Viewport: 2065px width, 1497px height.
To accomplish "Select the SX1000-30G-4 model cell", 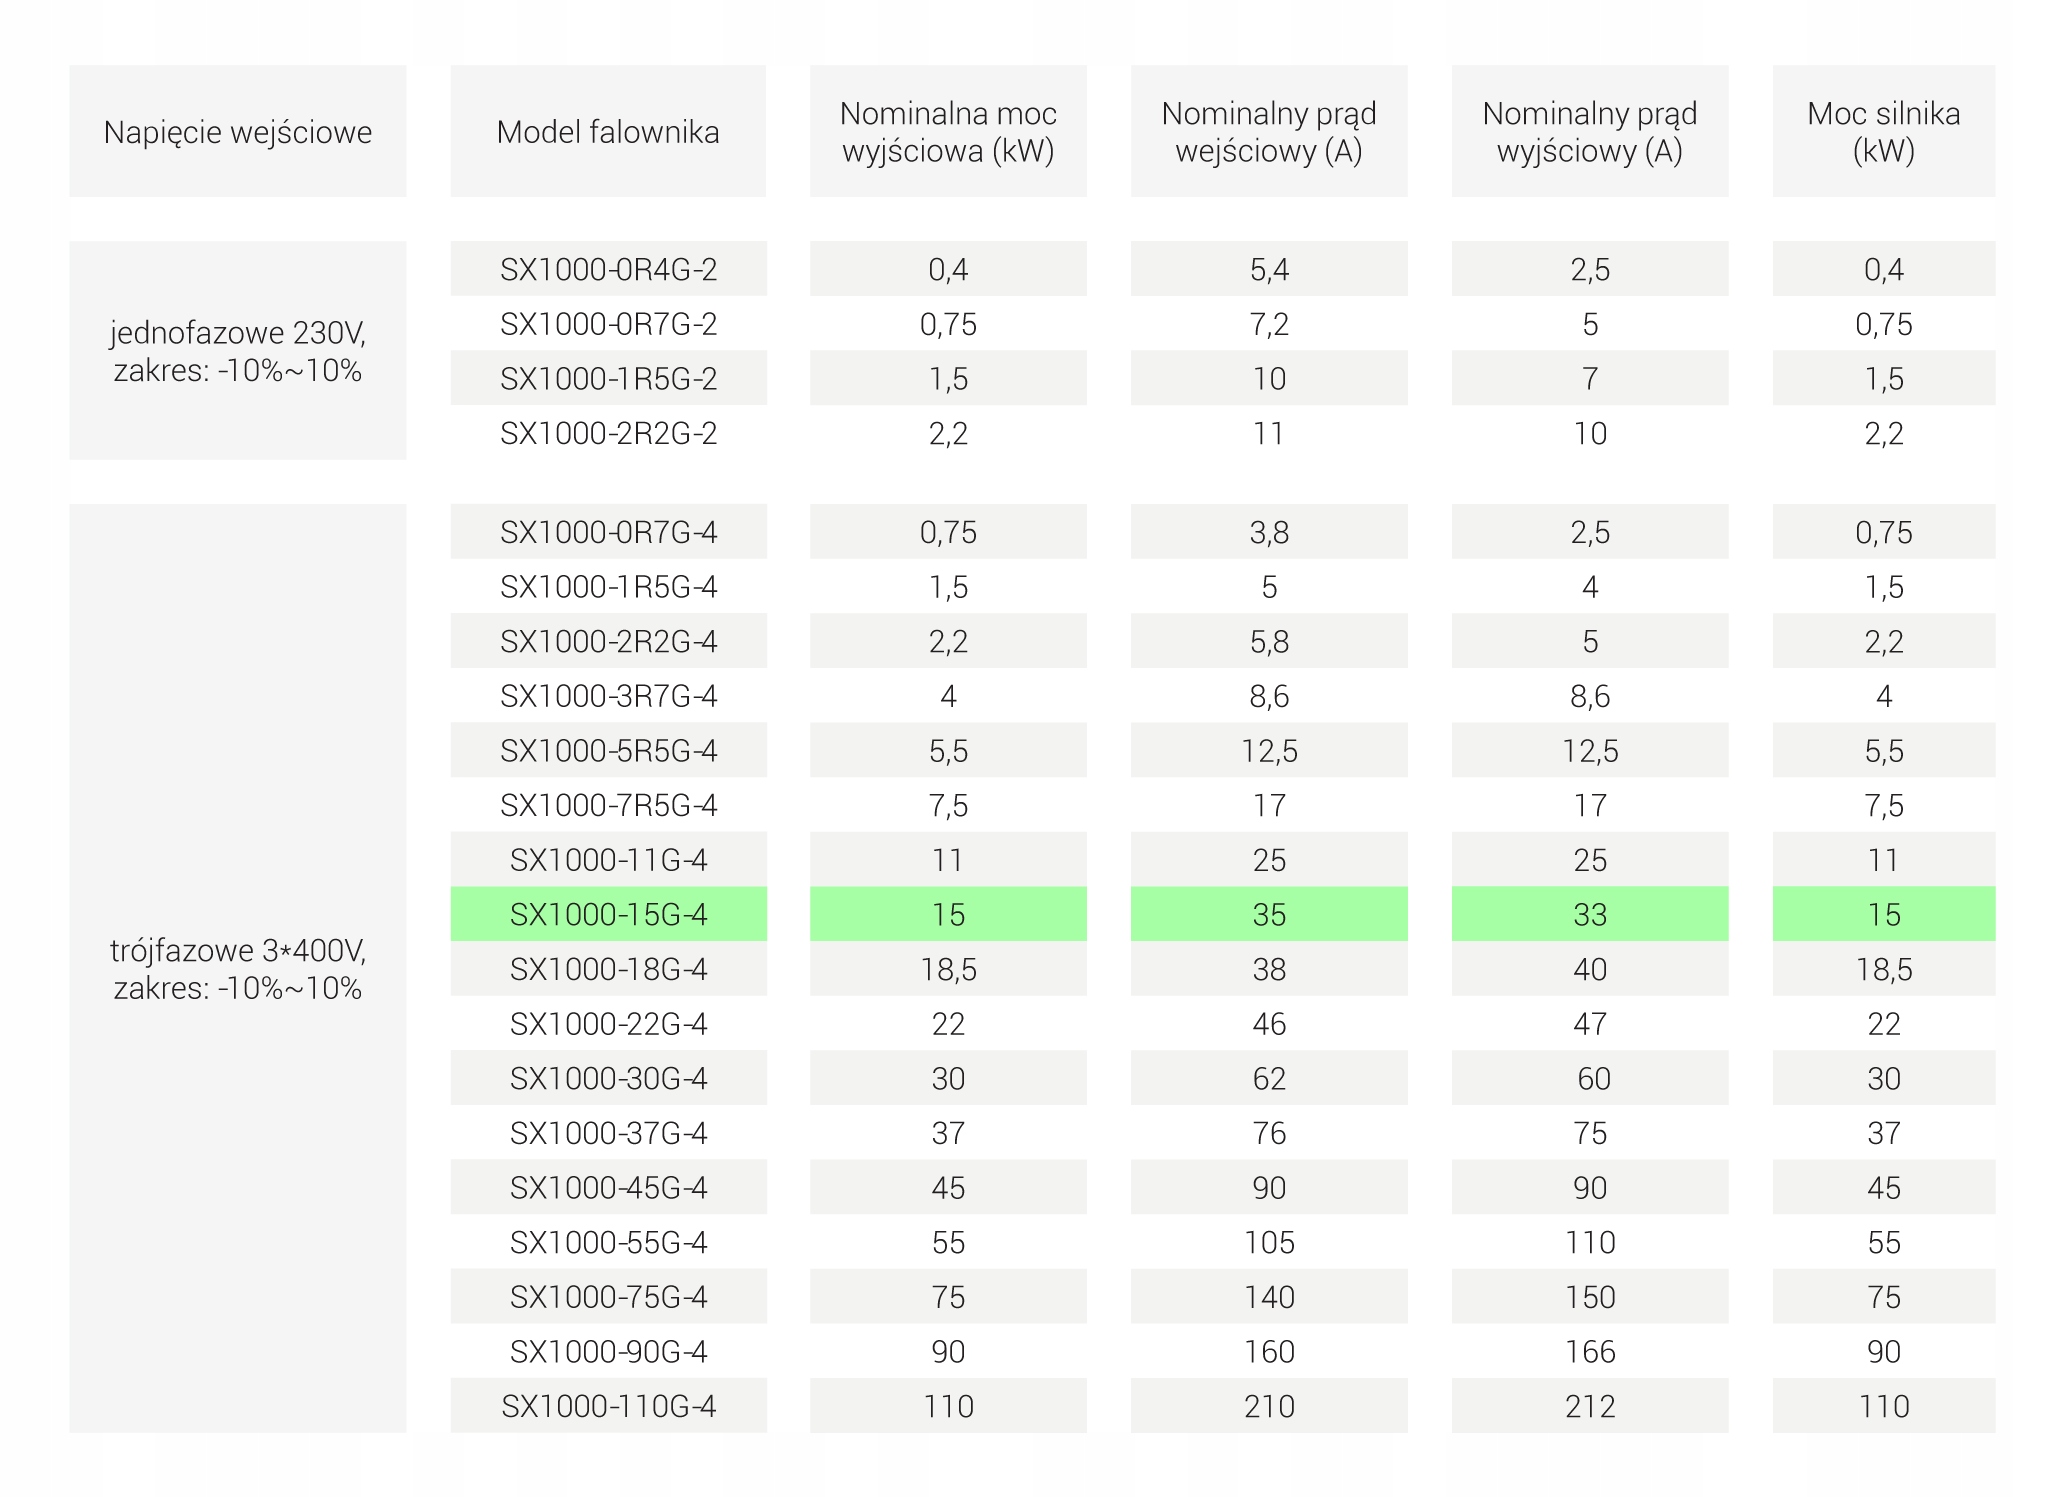I will point(608,1078).
